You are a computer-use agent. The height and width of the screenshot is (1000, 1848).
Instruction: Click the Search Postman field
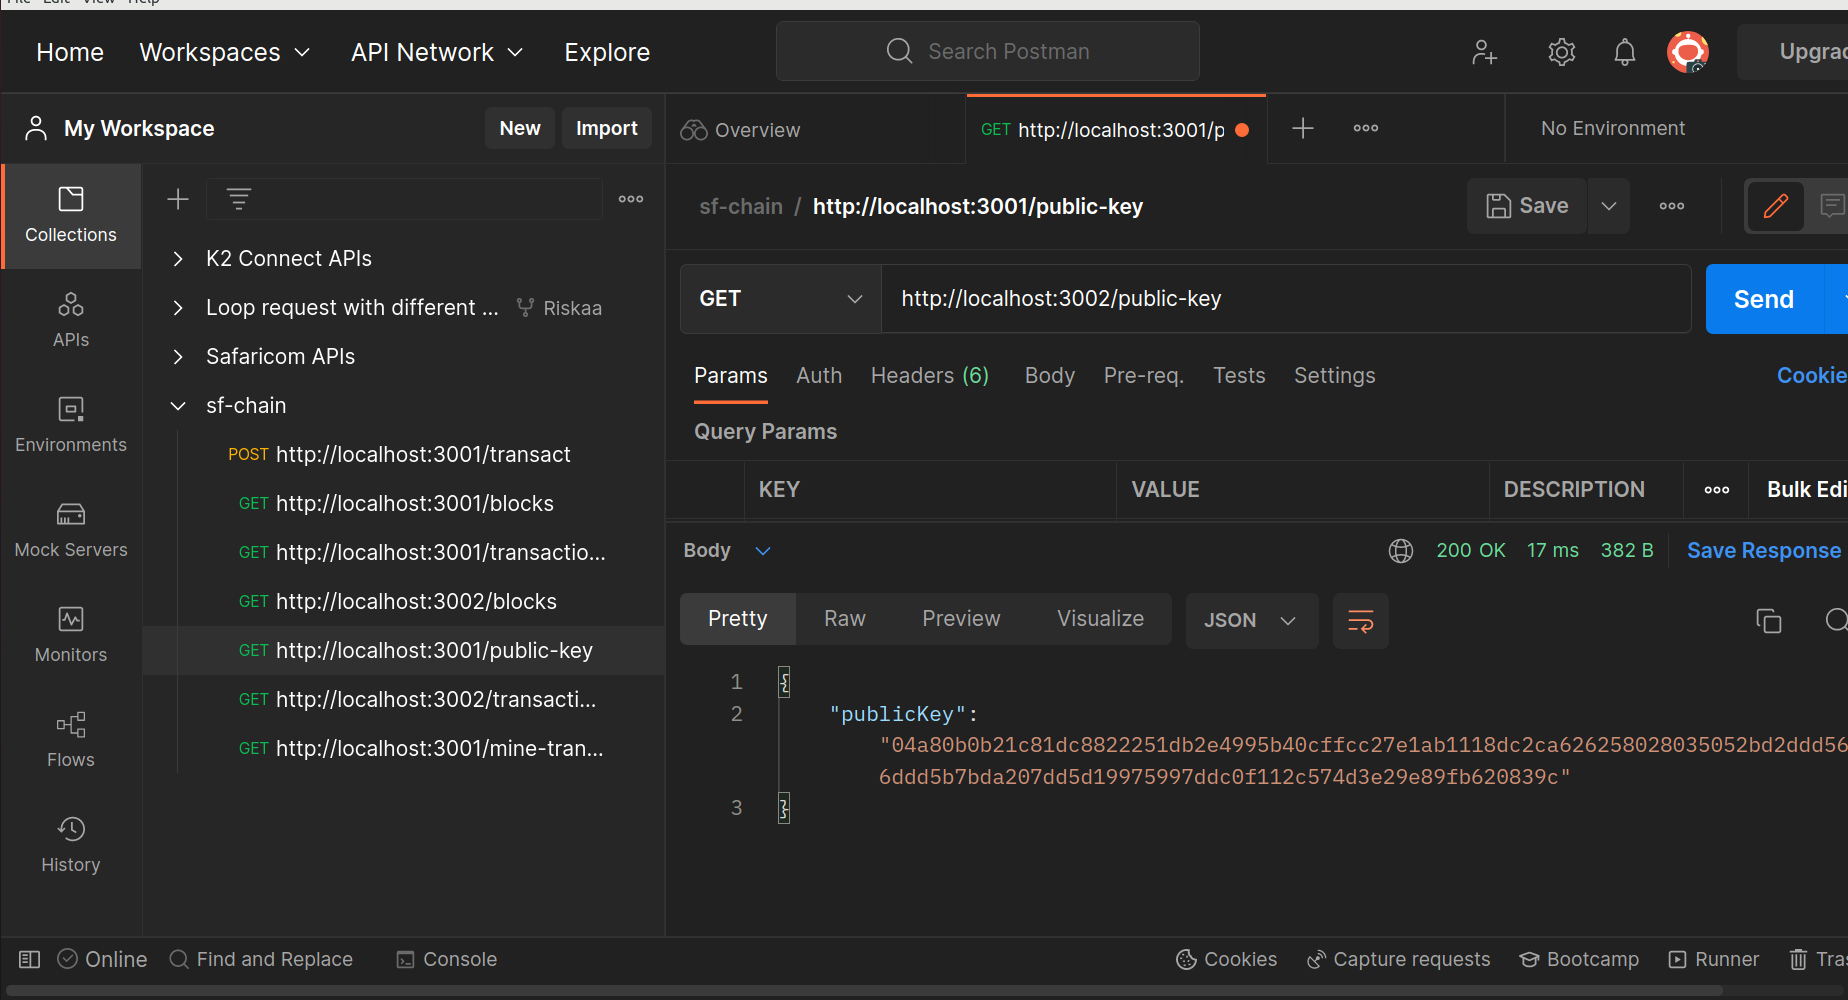pyautogui.click(x=987, y=51)
